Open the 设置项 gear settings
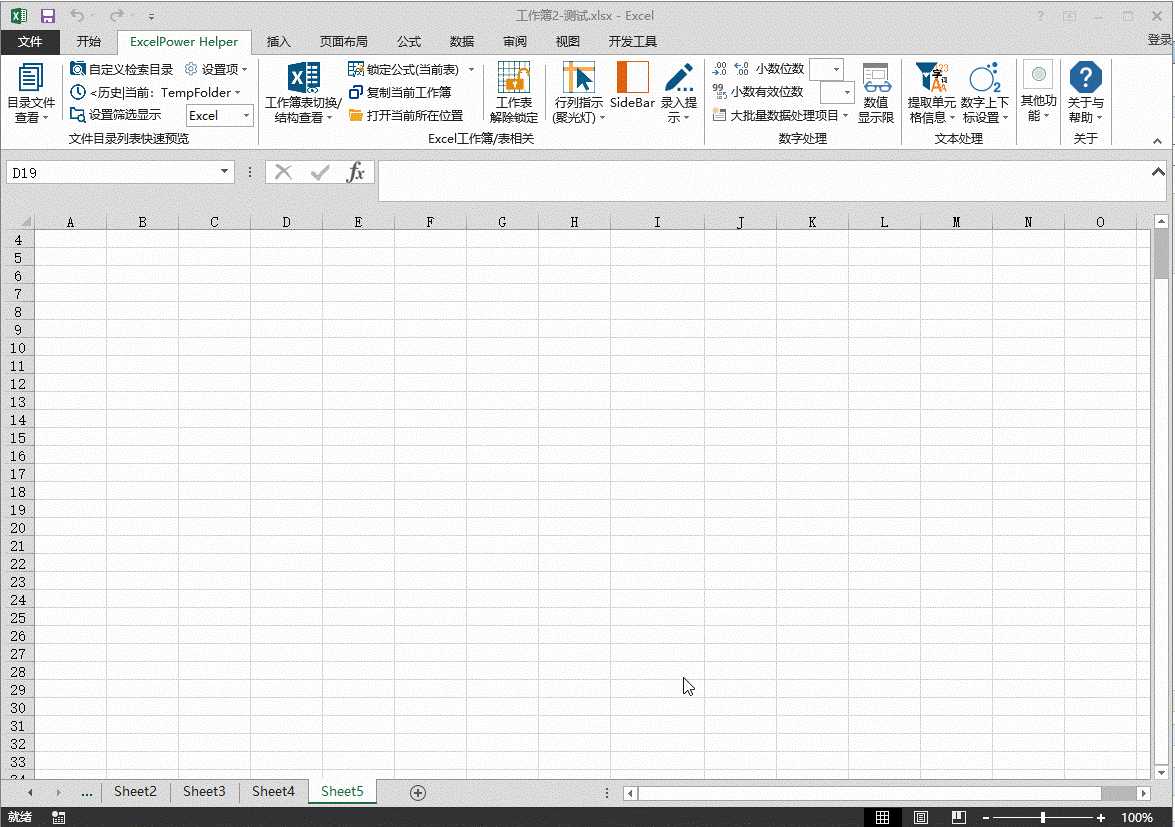This screenshot has width=1175, height=827. tap(216, 69)
